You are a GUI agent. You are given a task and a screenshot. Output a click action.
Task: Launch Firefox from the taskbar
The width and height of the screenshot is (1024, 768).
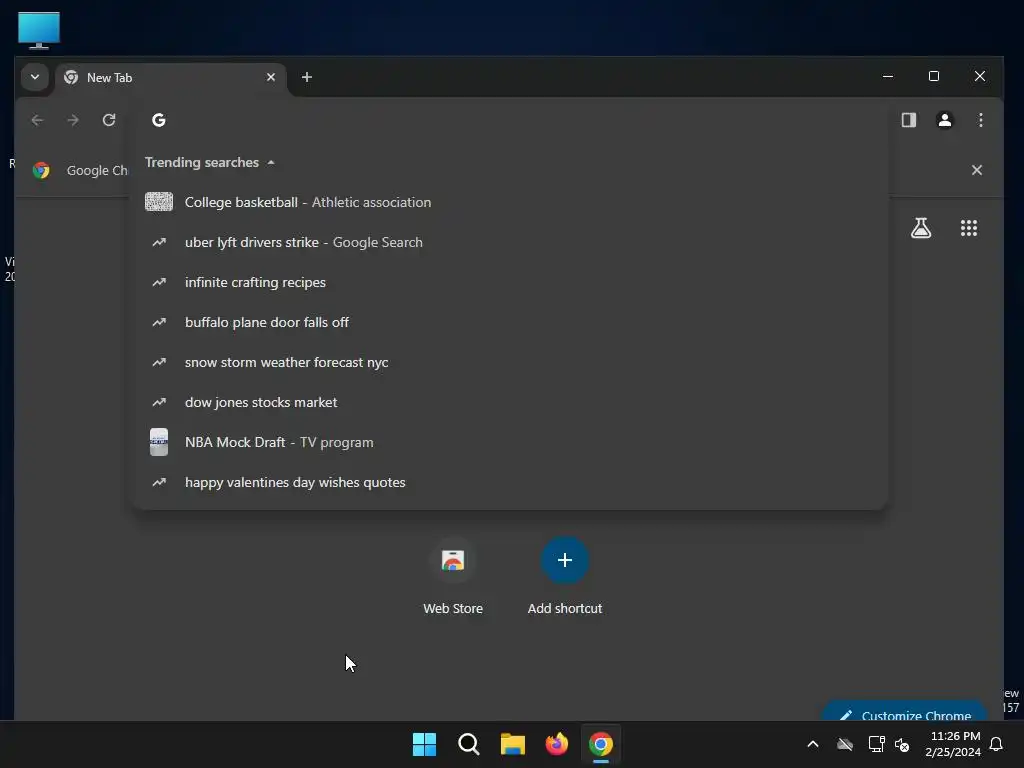[556, 744]
